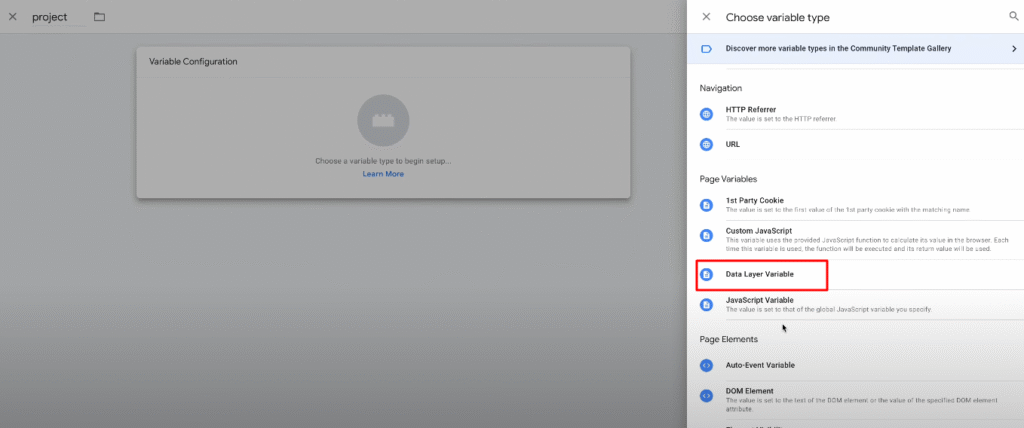Click the Data Layer Variable icon
This screenshot has height=428, width=1024.
click(x=706, y=274)
